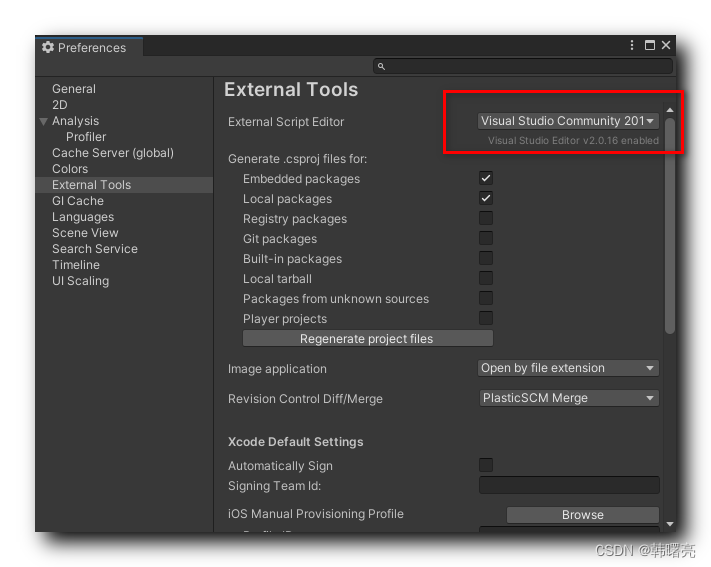The width and height of the screenshot is (711, 567).
Task: Enable Git packages checkbox
Action: tap(486, 238)
